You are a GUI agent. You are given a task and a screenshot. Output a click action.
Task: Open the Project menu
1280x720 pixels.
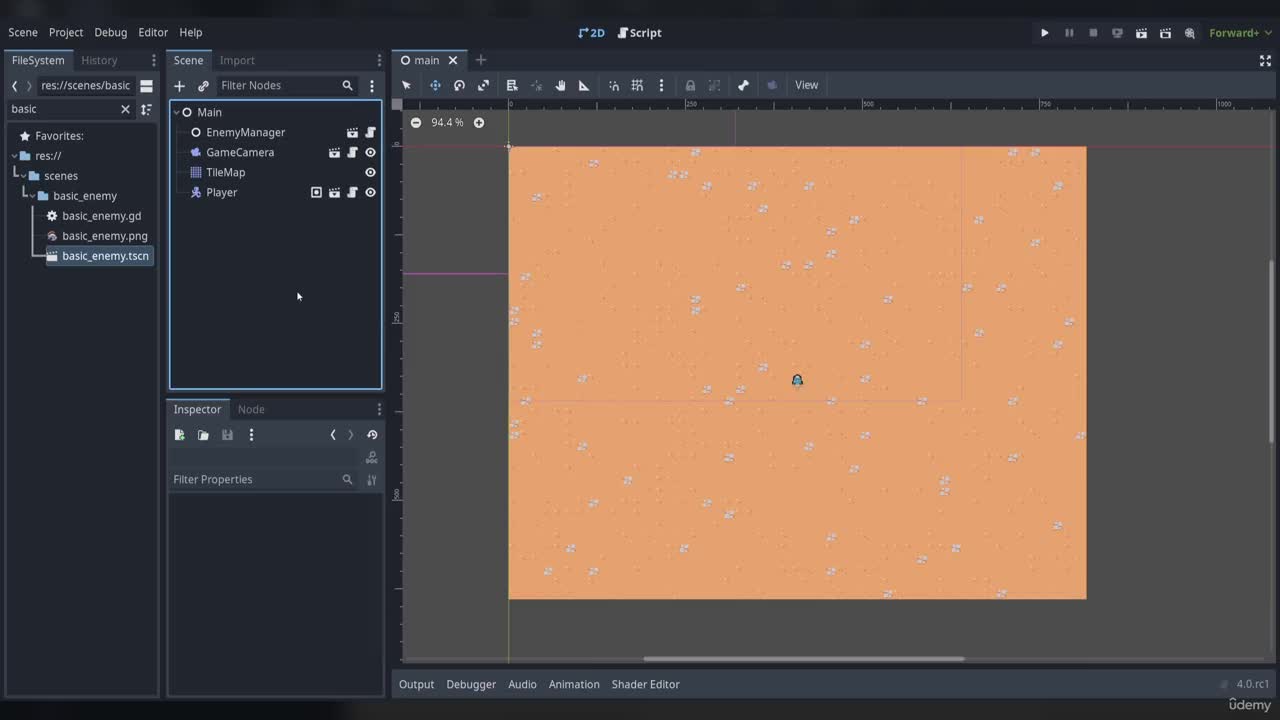pos(66,32)
